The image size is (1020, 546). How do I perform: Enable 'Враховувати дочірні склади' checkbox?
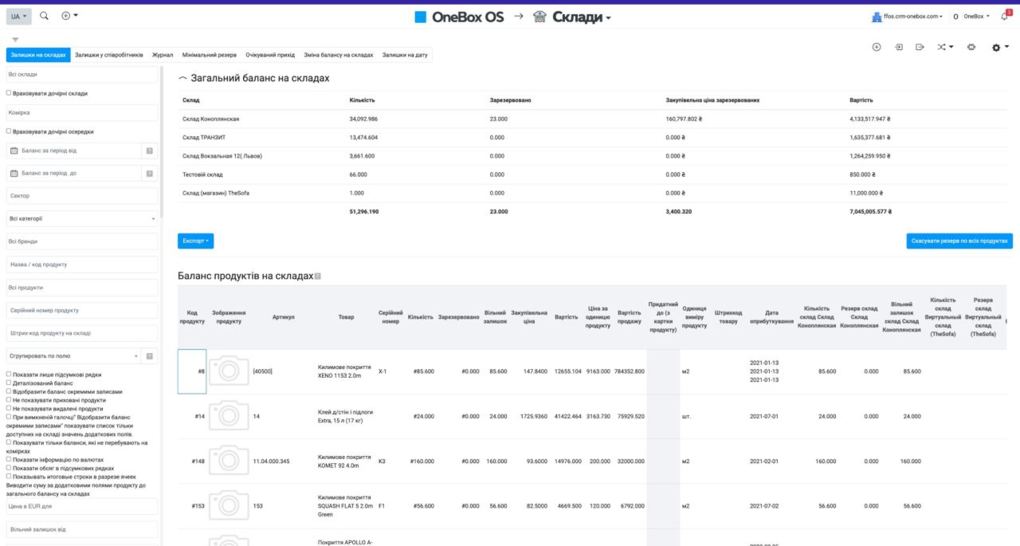pyautogui.click(x=9, y=94)
